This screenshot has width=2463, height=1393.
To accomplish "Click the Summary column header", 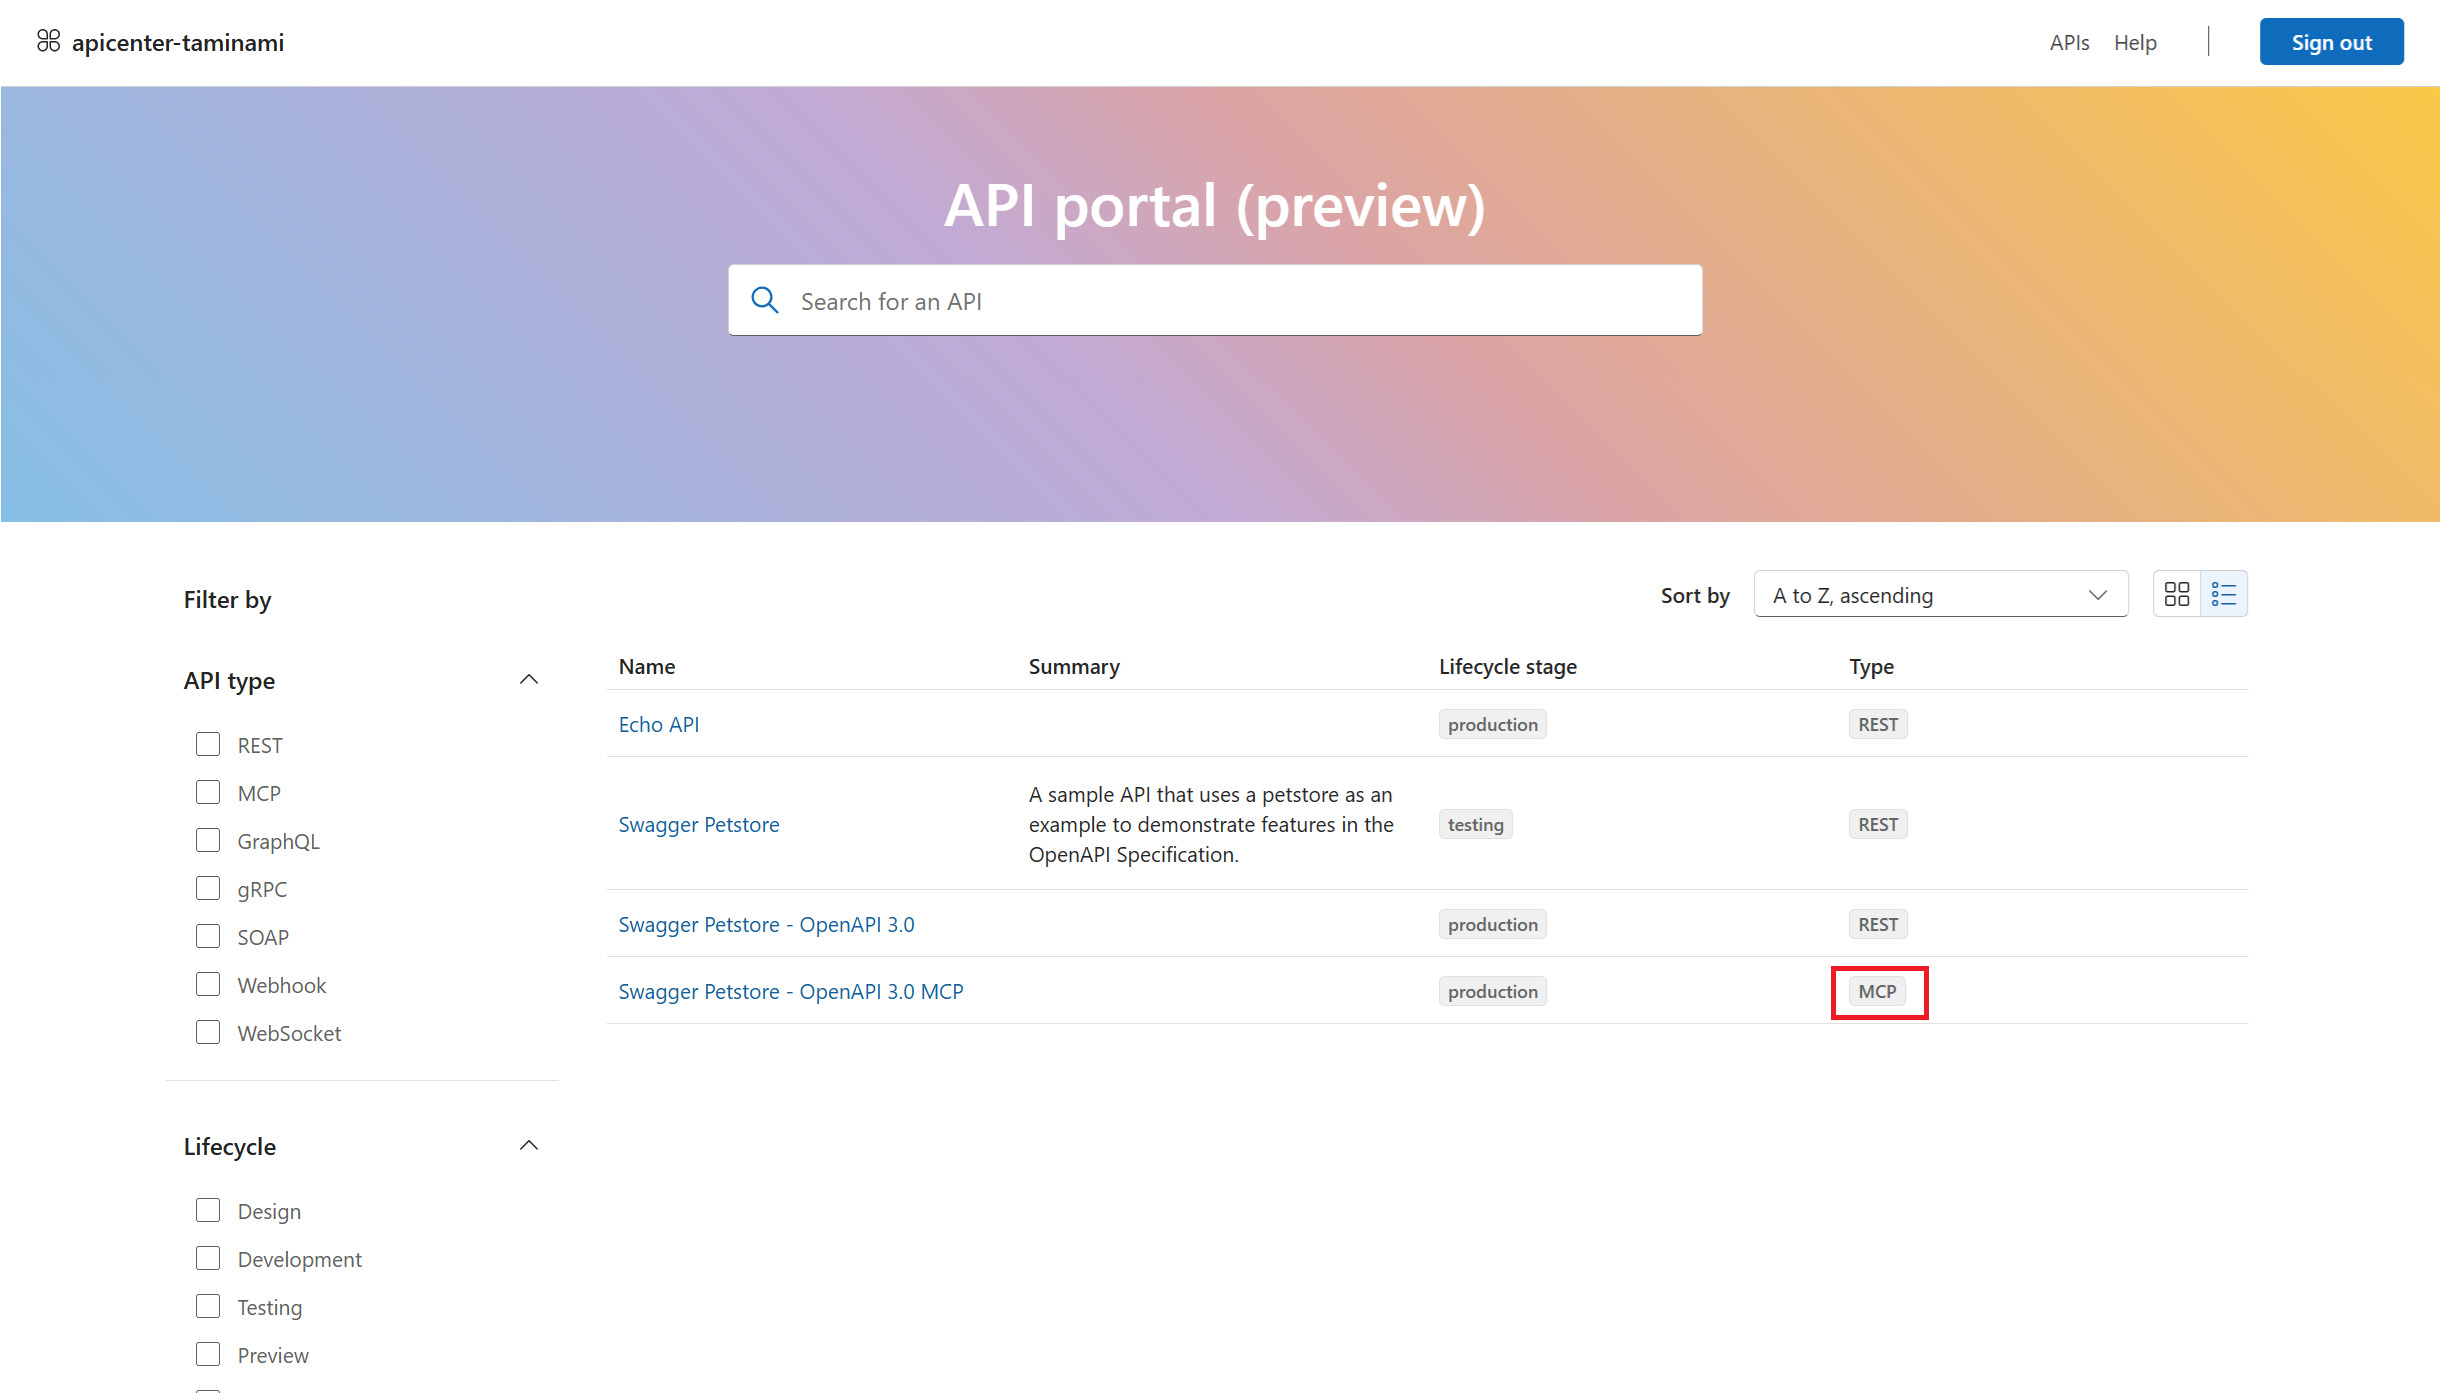I will (1074, 666).
